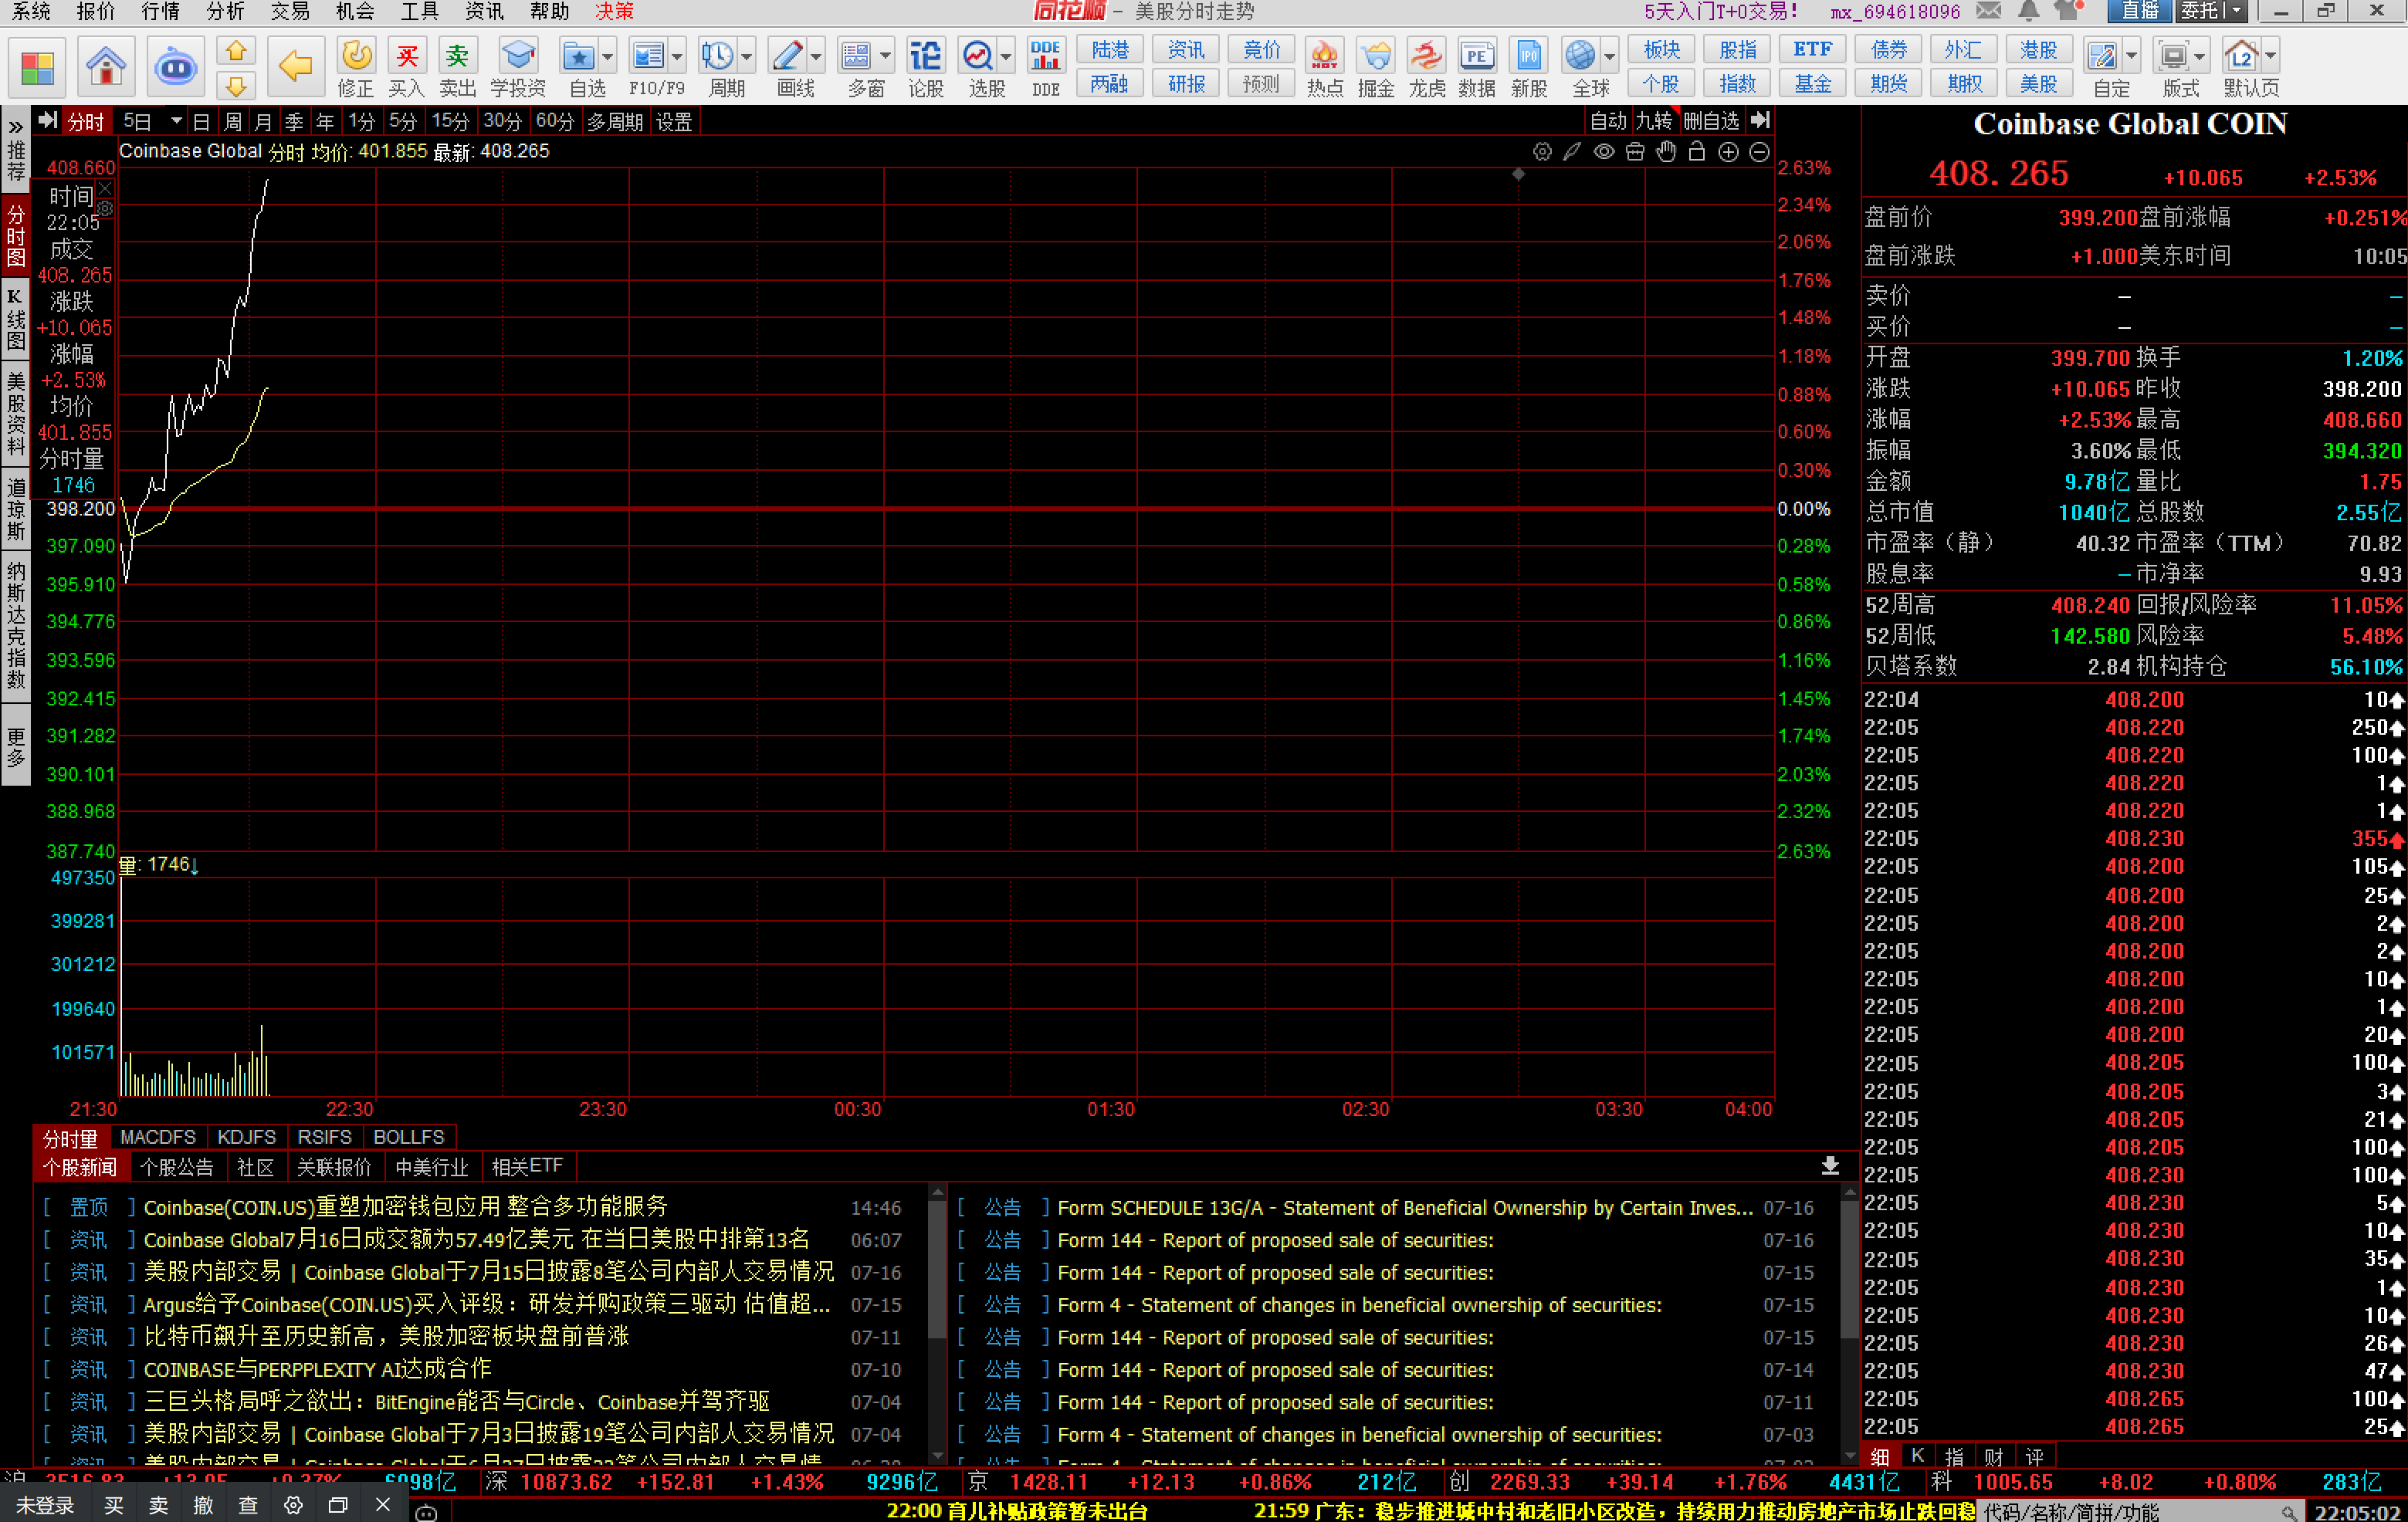This screenshot has width=2408, height=1522.
Task: Click the page up yellow arrow
Action: [236, 50]
